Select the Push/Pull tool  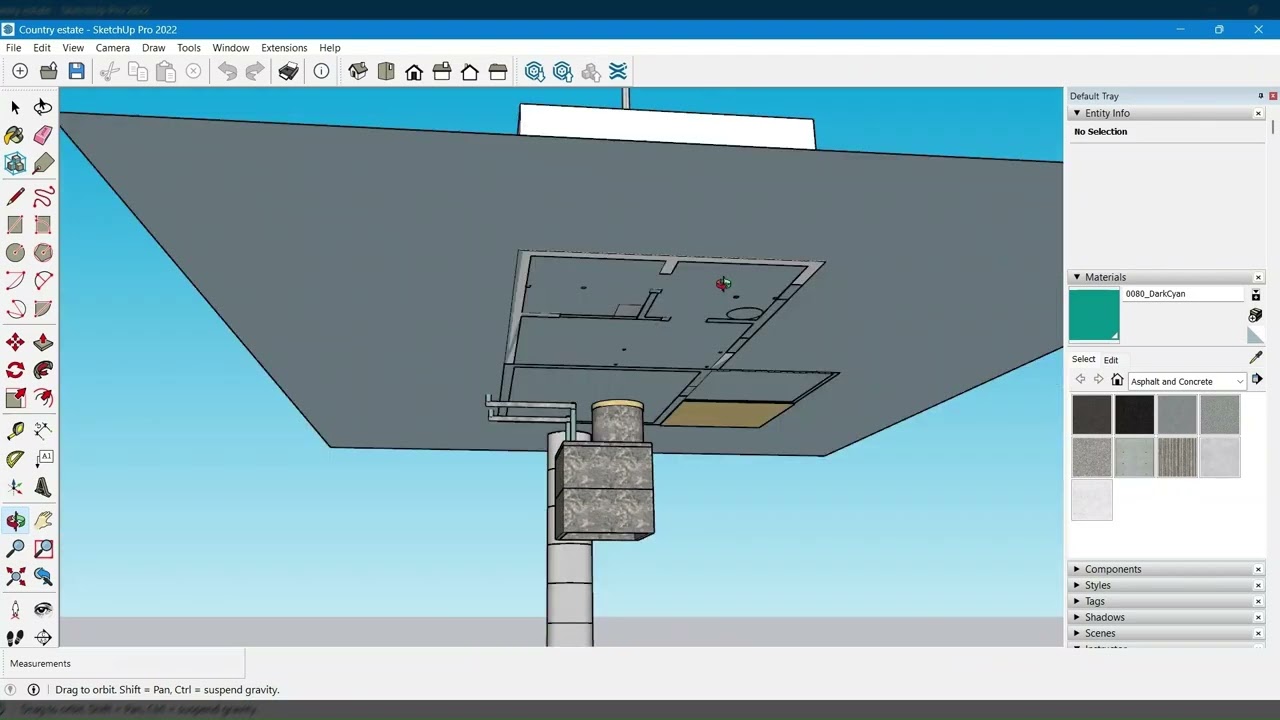click(x=43, y=343)
